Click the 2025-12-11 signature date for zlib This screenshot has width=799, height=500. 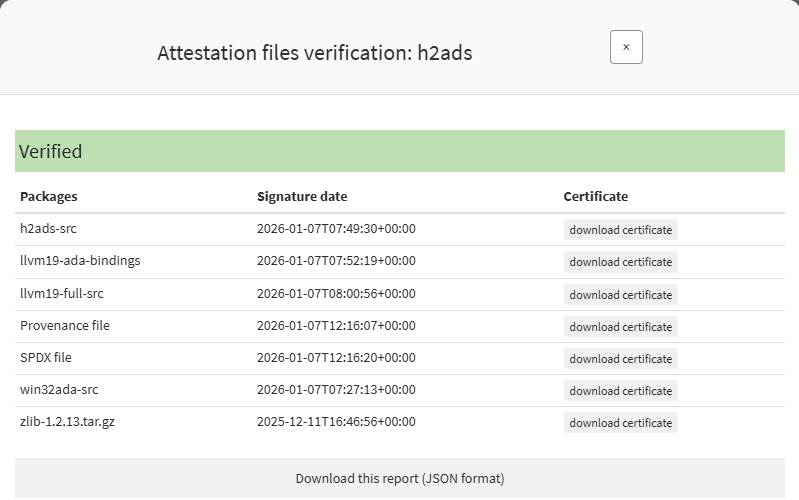point(336,422)
